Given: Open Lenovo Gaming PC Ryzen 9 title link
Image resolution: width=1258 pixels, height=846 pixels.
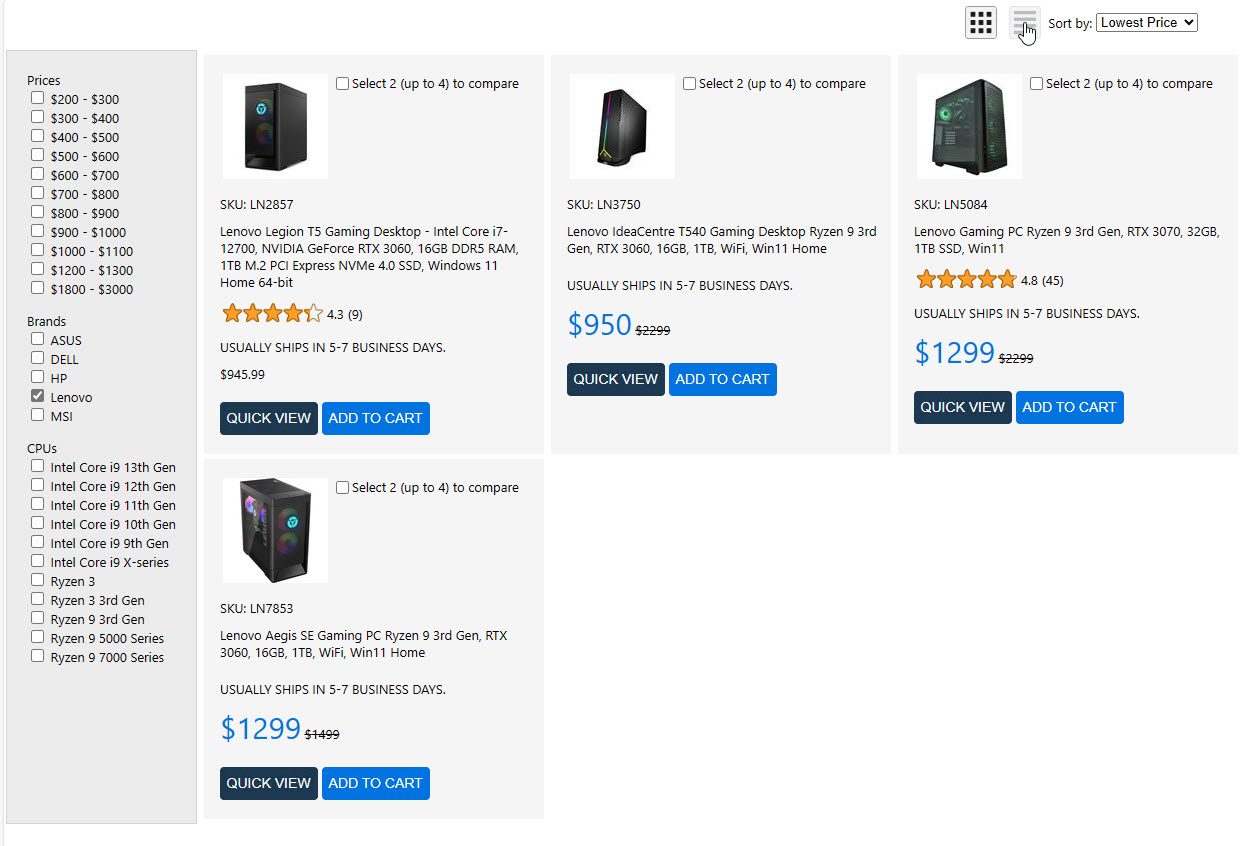Looking at the screenshot, I should coord(1066,240).
